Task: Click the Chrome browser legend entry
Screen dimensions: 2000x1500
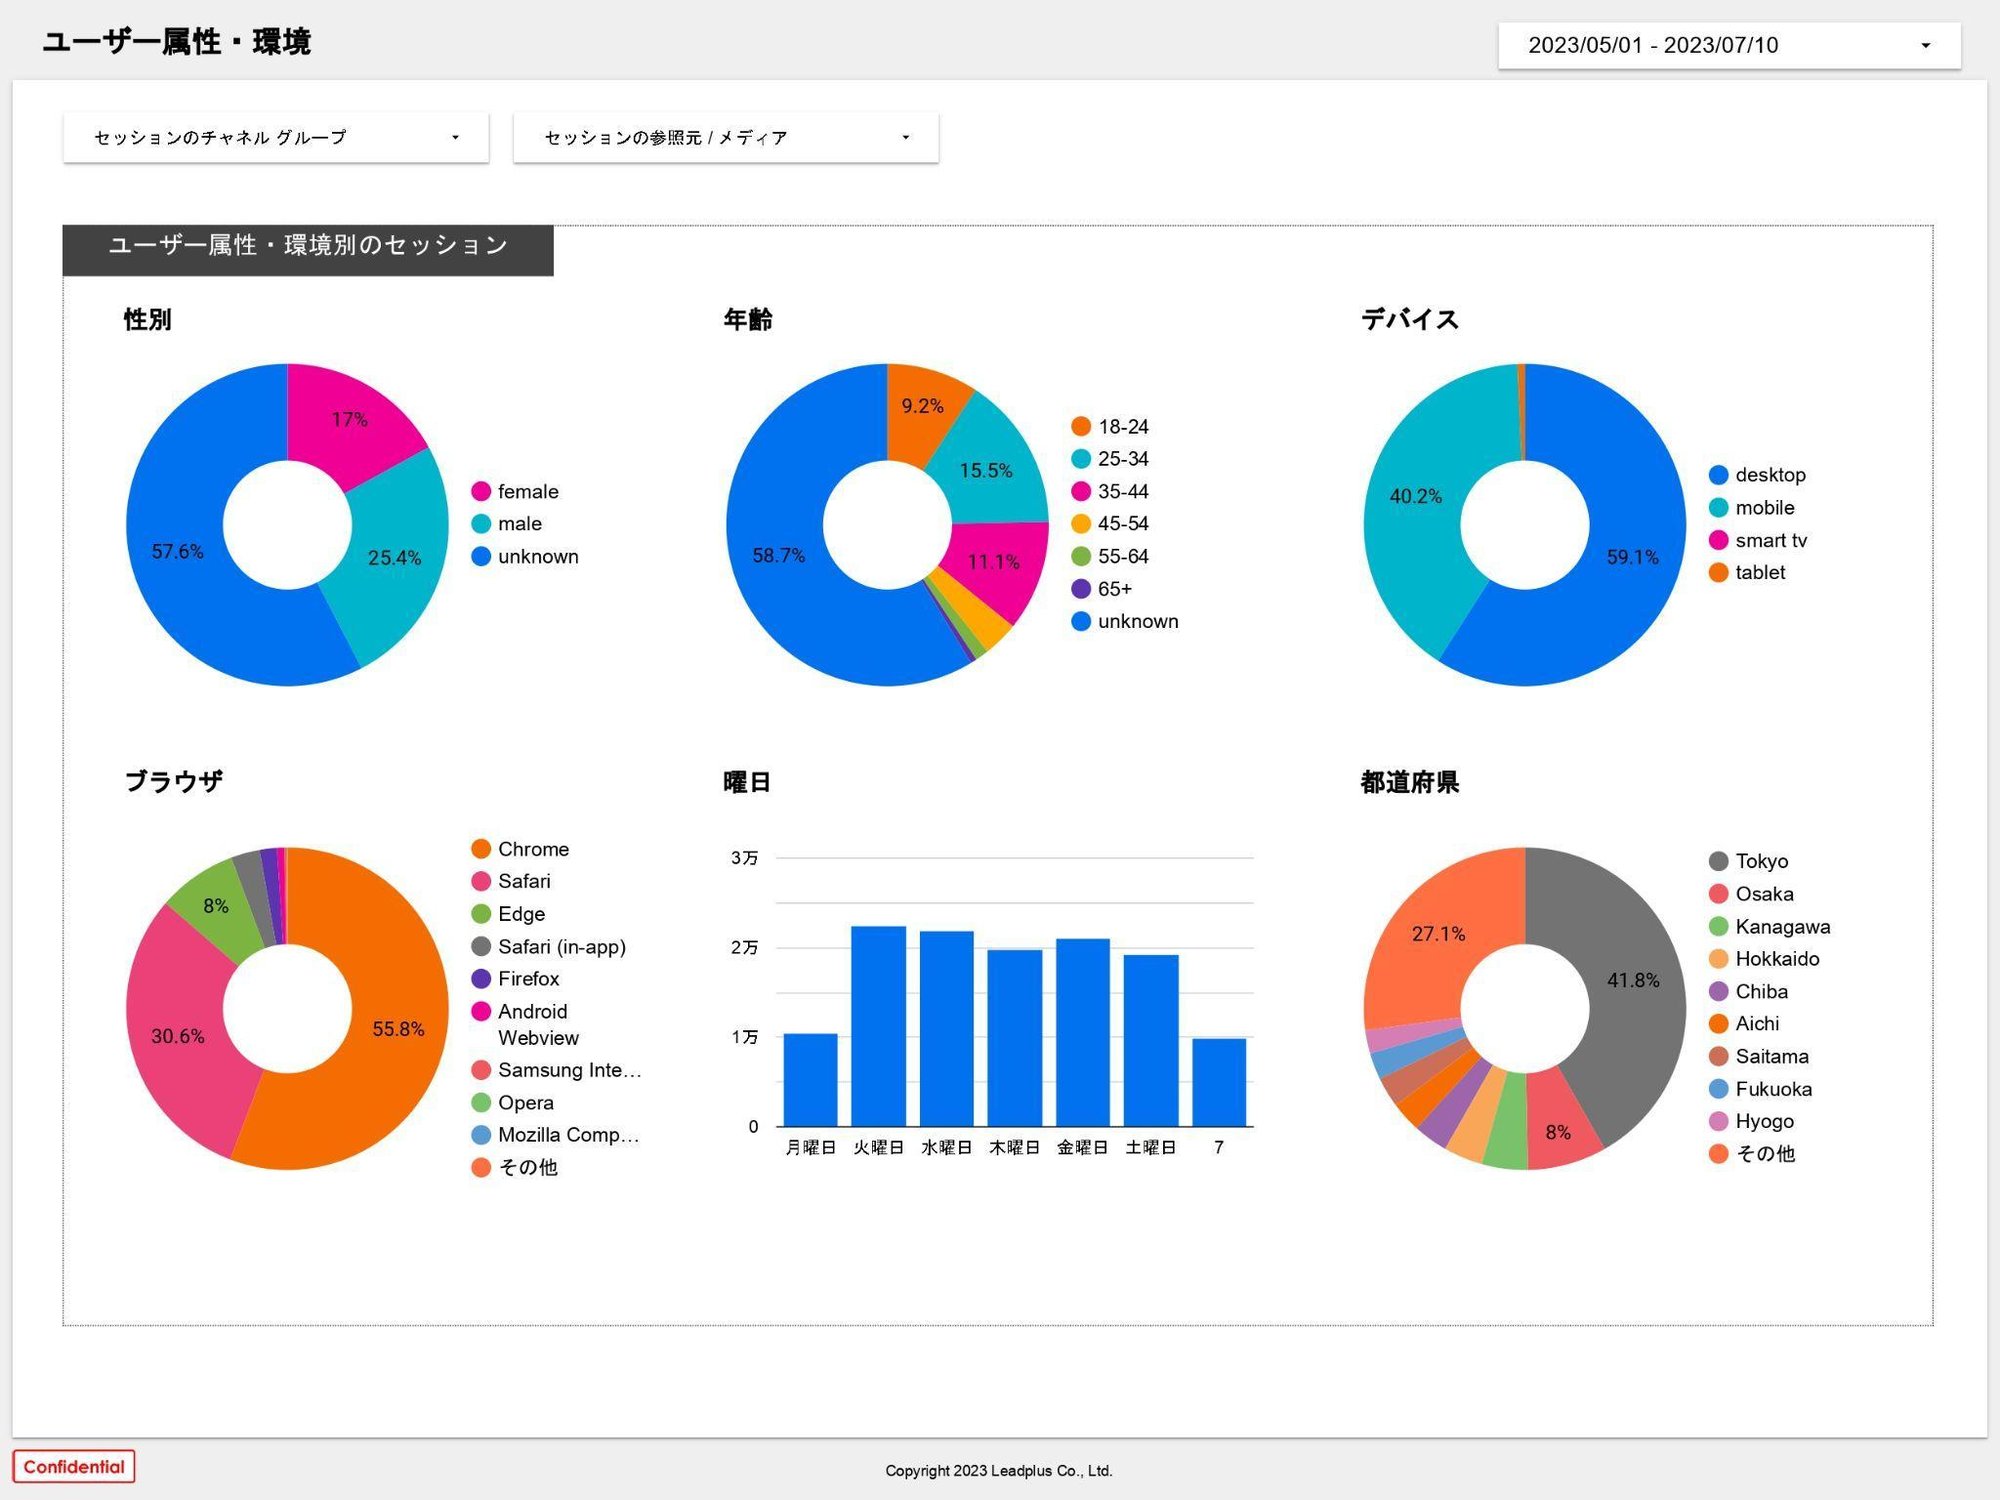Action: click(520, 849)
